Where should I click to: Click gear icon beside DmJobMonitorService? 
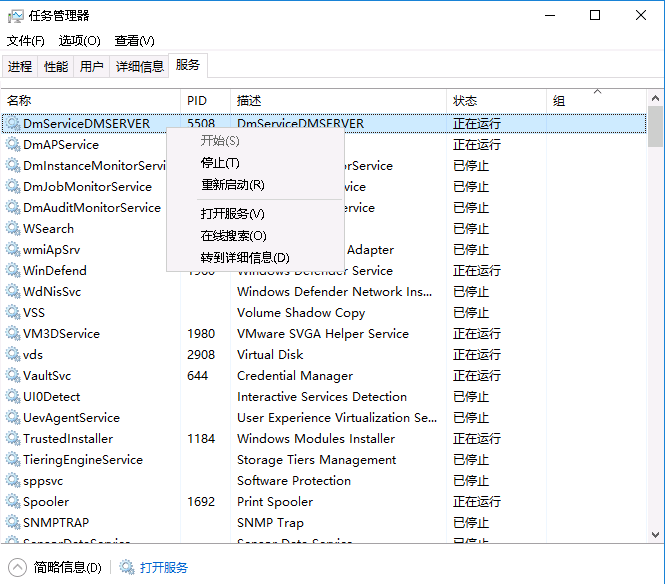click(x=13, y=186)
